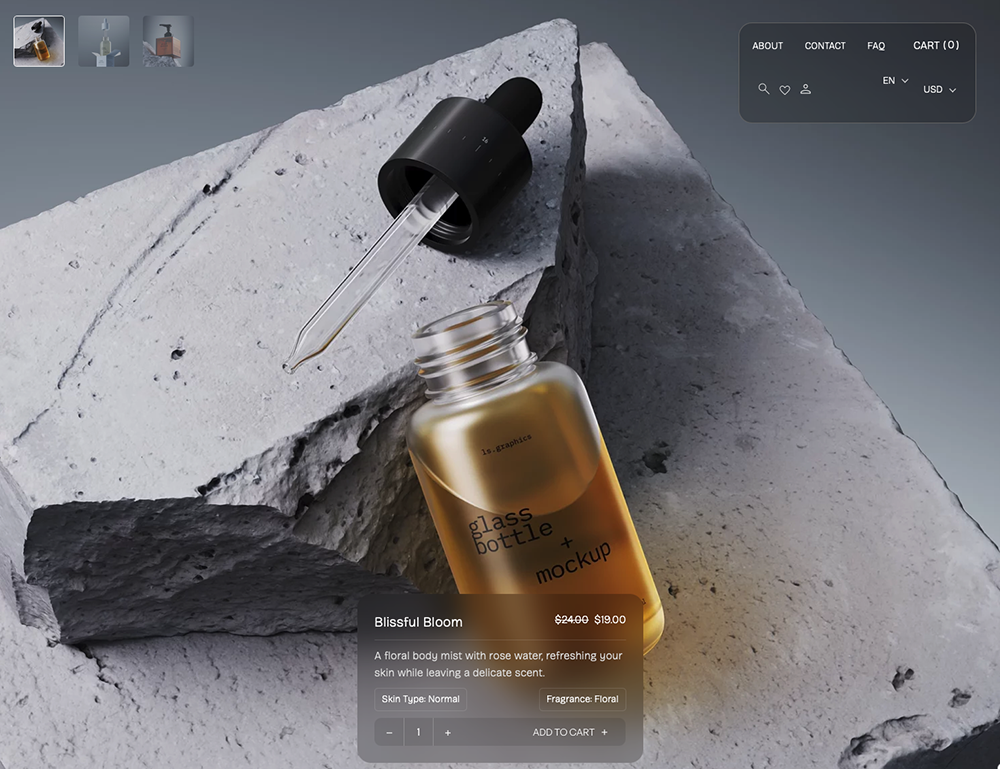Click the Blissful Bloom product title
The width and height of the screenshot is (1000, 769).
click(418, 622)
